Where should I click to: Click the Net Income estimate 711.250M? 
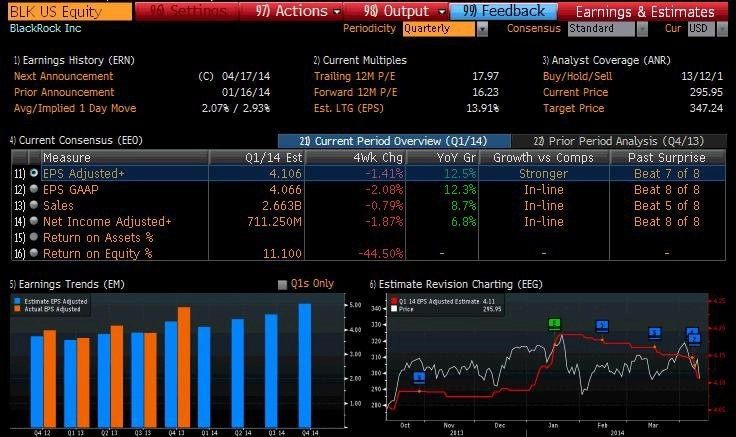point(275,222)
